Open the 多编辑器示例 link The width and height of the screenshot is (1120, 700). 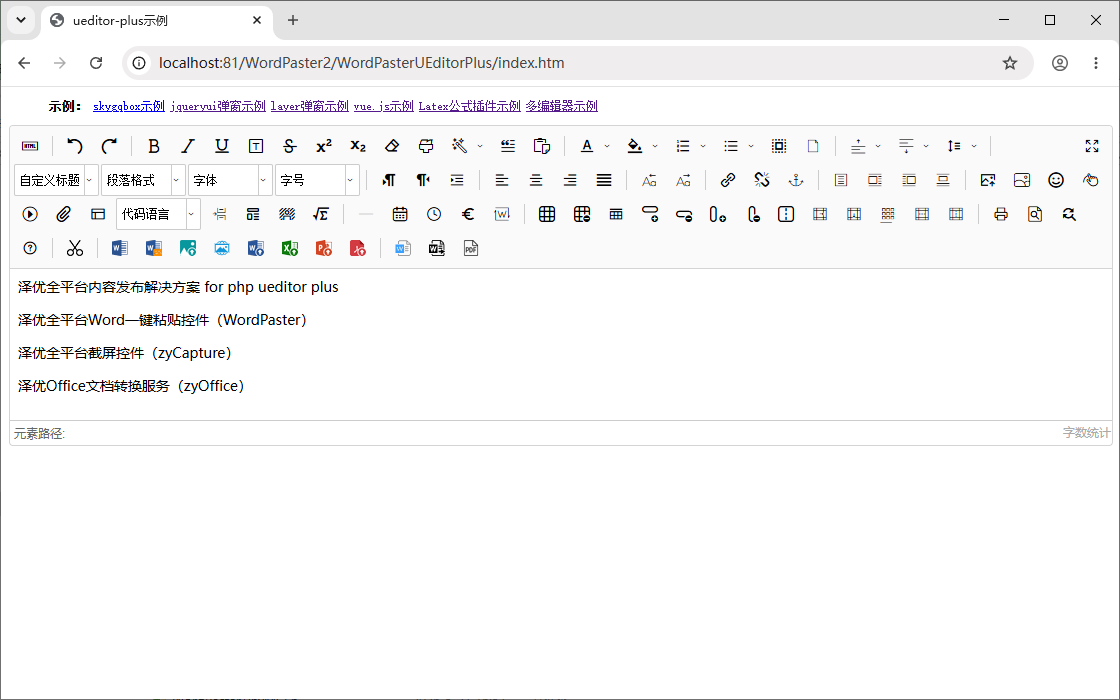coord(561,106)
